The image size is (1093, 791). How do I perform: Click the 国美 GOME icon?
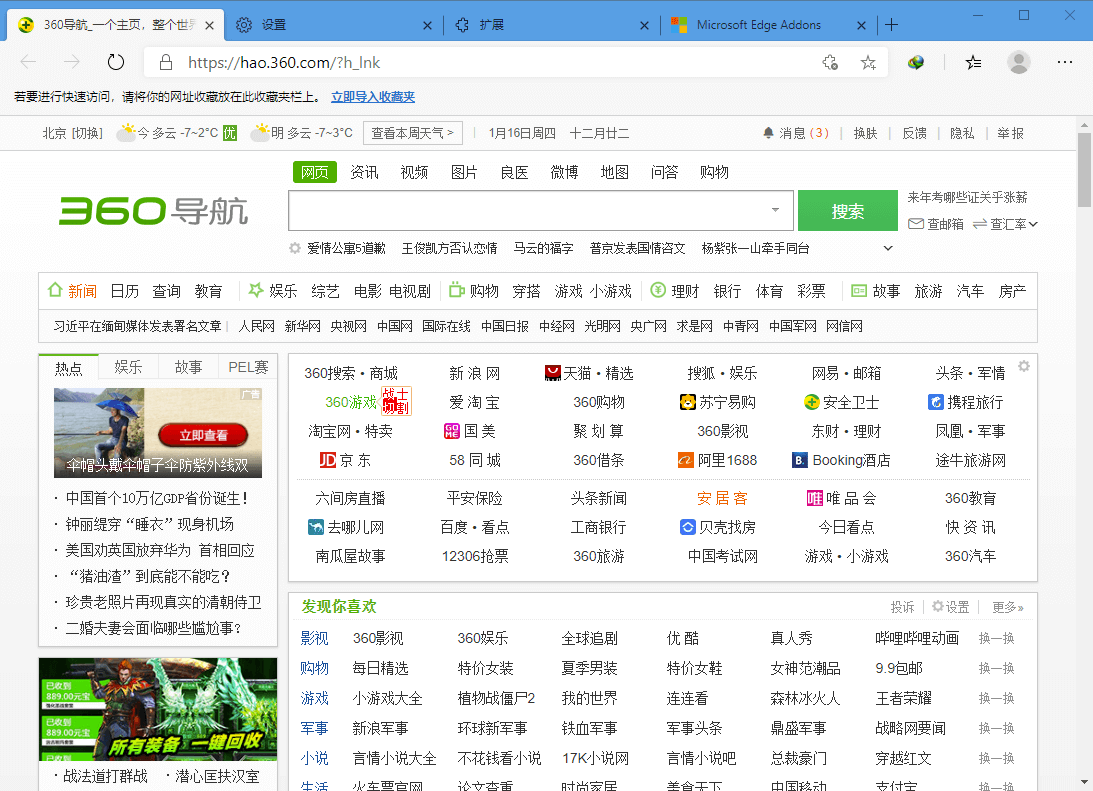point(450,431)
